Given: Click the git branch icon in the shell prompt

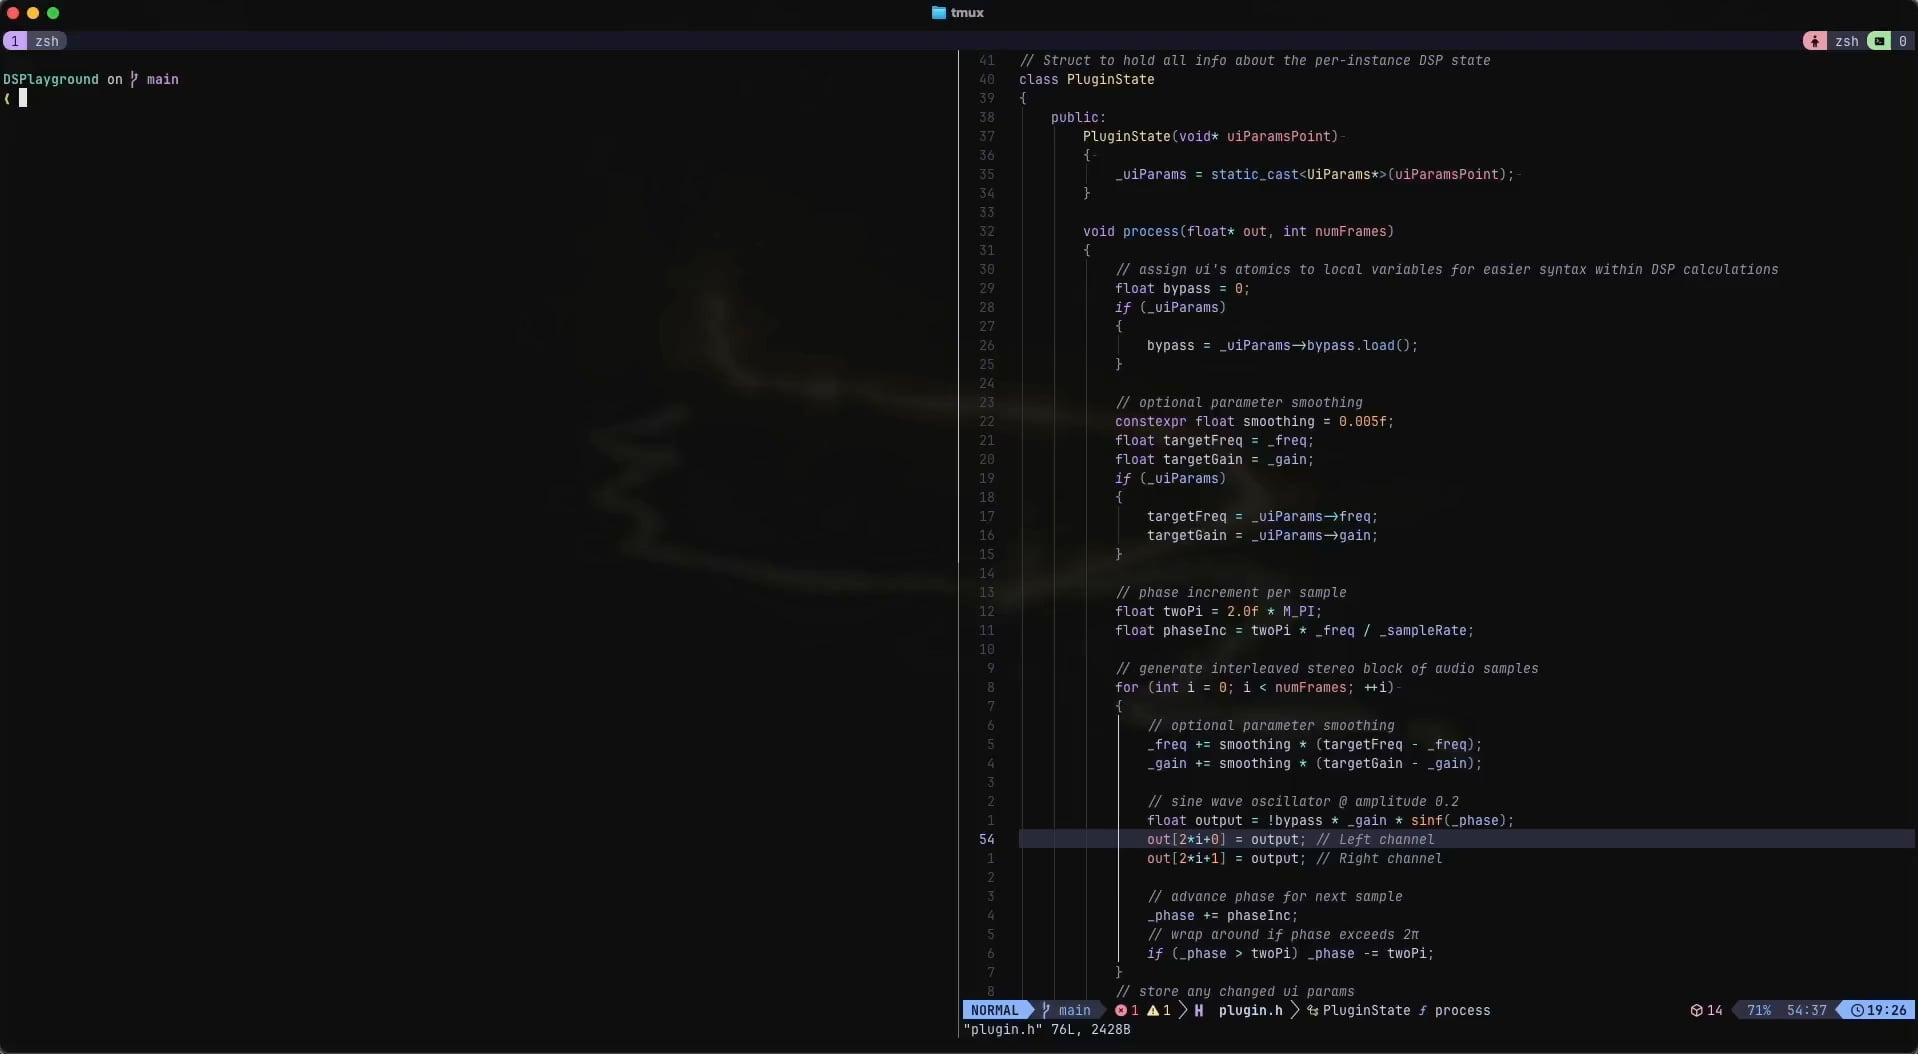Looking at the screenshot, I should pos(134,79).
